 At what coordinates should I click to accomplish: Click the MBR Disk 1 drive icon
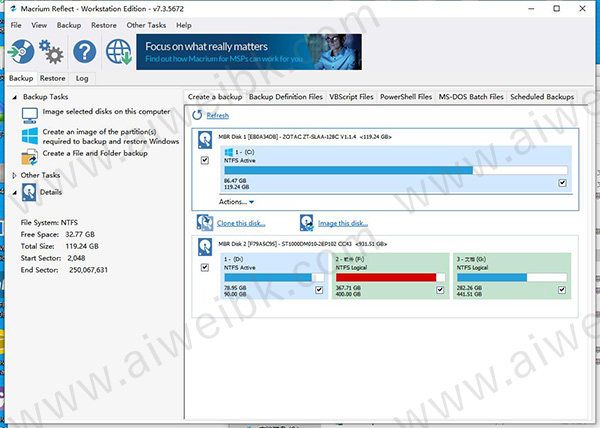[205, 140]
